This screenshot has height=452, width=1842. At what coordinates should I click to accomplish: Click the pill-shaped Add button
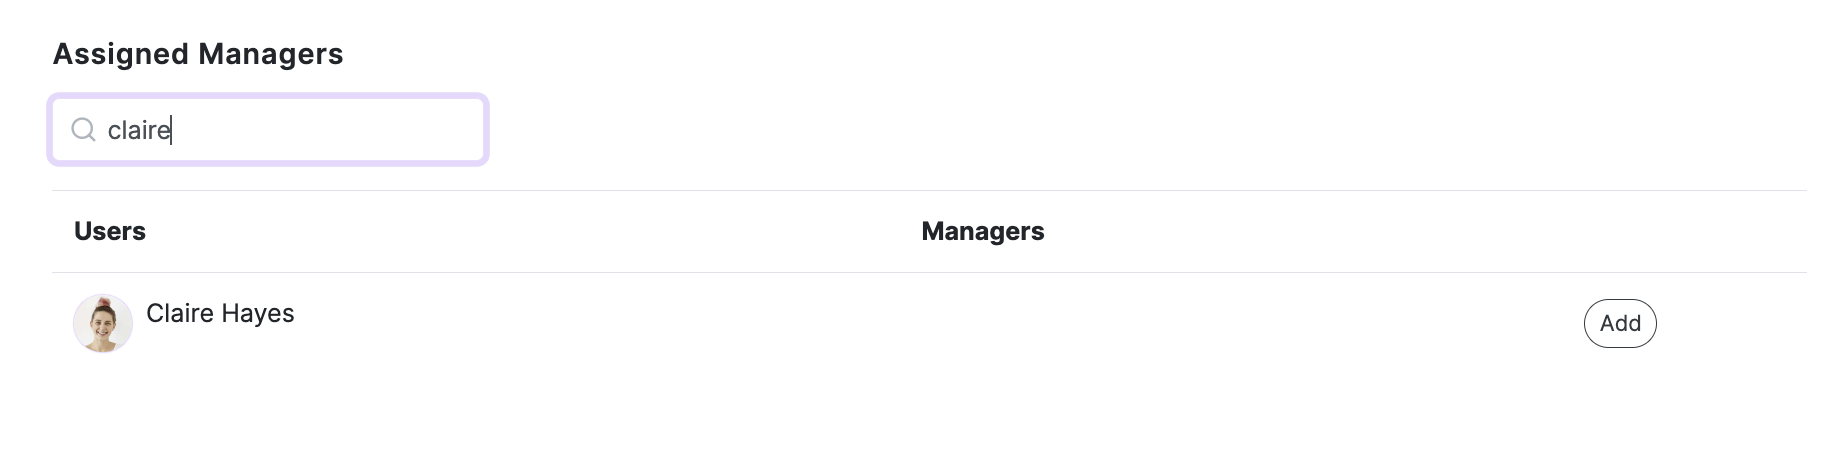coord(1620,323)
